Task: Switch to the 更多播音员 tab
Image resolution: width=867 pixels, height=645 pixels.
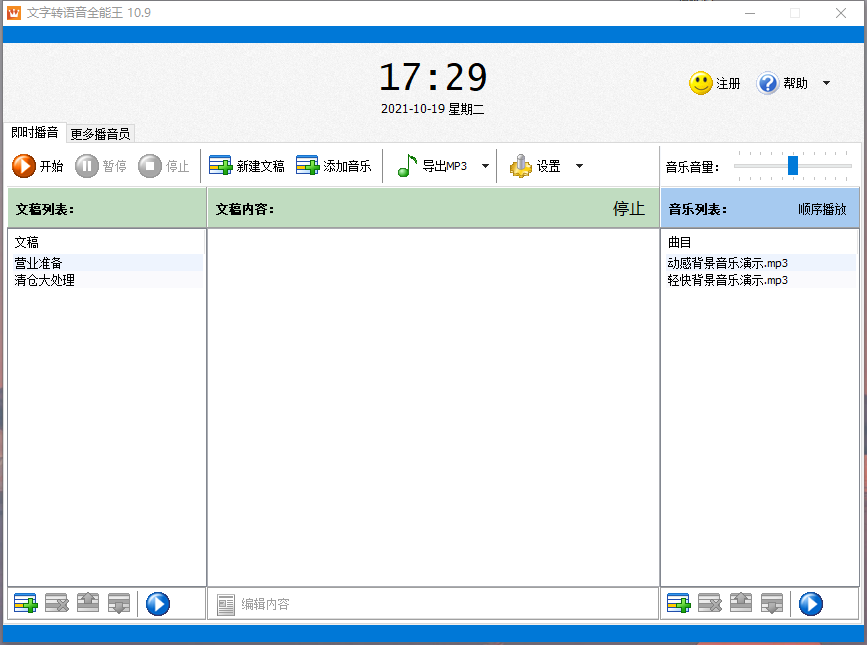Action: tap(100, 133)
